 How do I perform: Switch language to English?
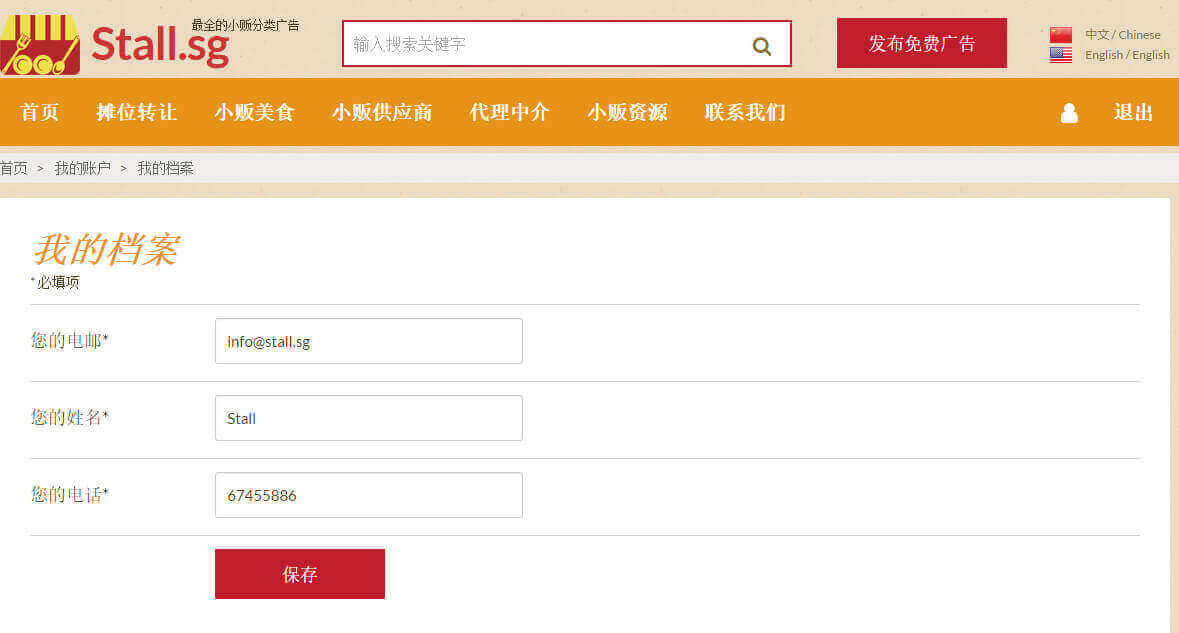(x=1127, y=55)
